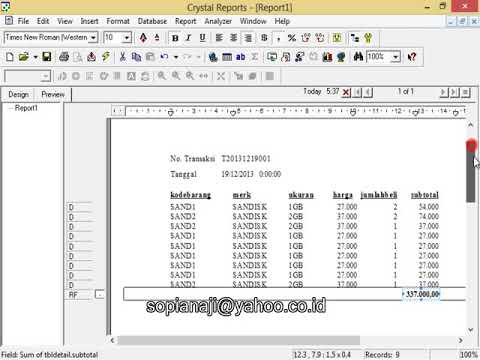This screenshot has height=360, width=480.
Task: Create a new report with New icon
Action: 10,57
